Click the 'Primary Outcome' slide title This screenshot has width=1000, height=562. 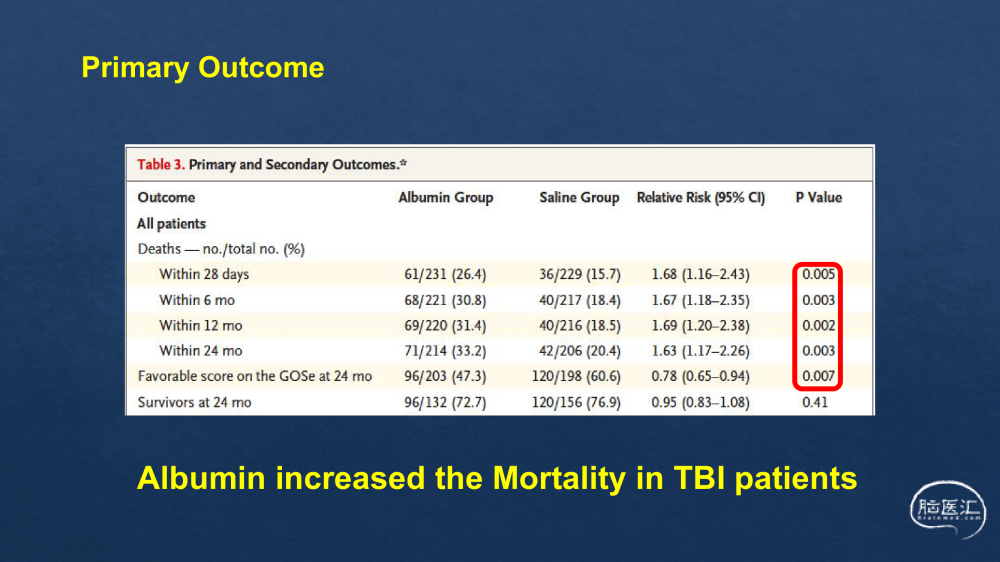coord(203,68)
